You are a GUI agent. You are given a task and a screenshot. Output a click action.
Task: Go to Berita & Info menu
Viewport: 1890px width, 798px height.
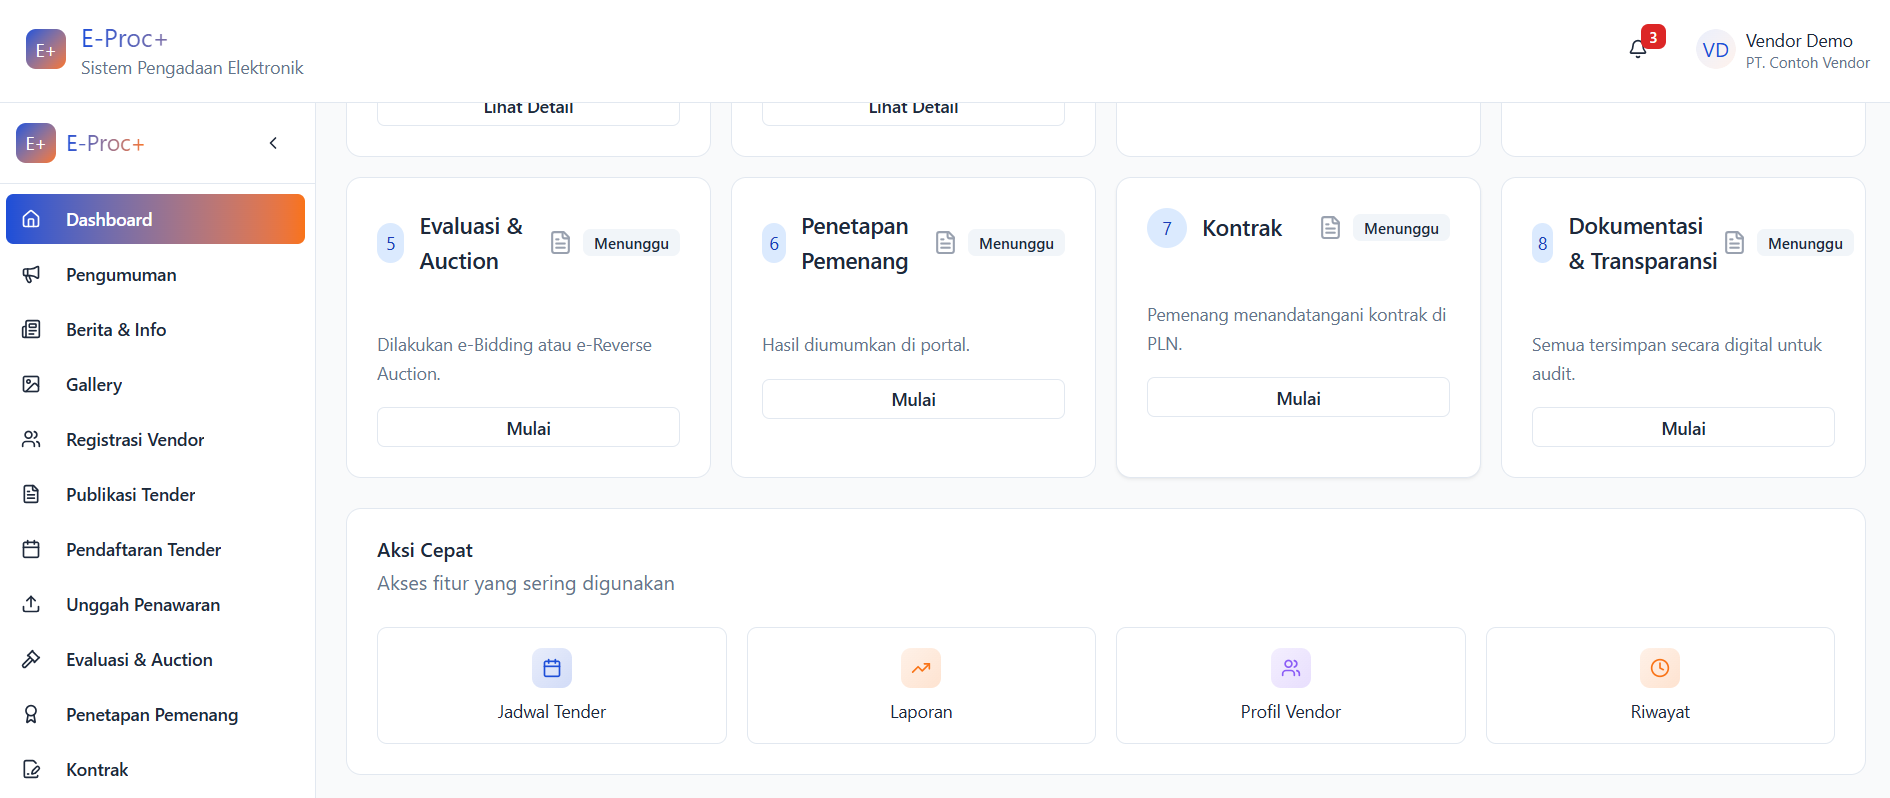pos(116,330)
